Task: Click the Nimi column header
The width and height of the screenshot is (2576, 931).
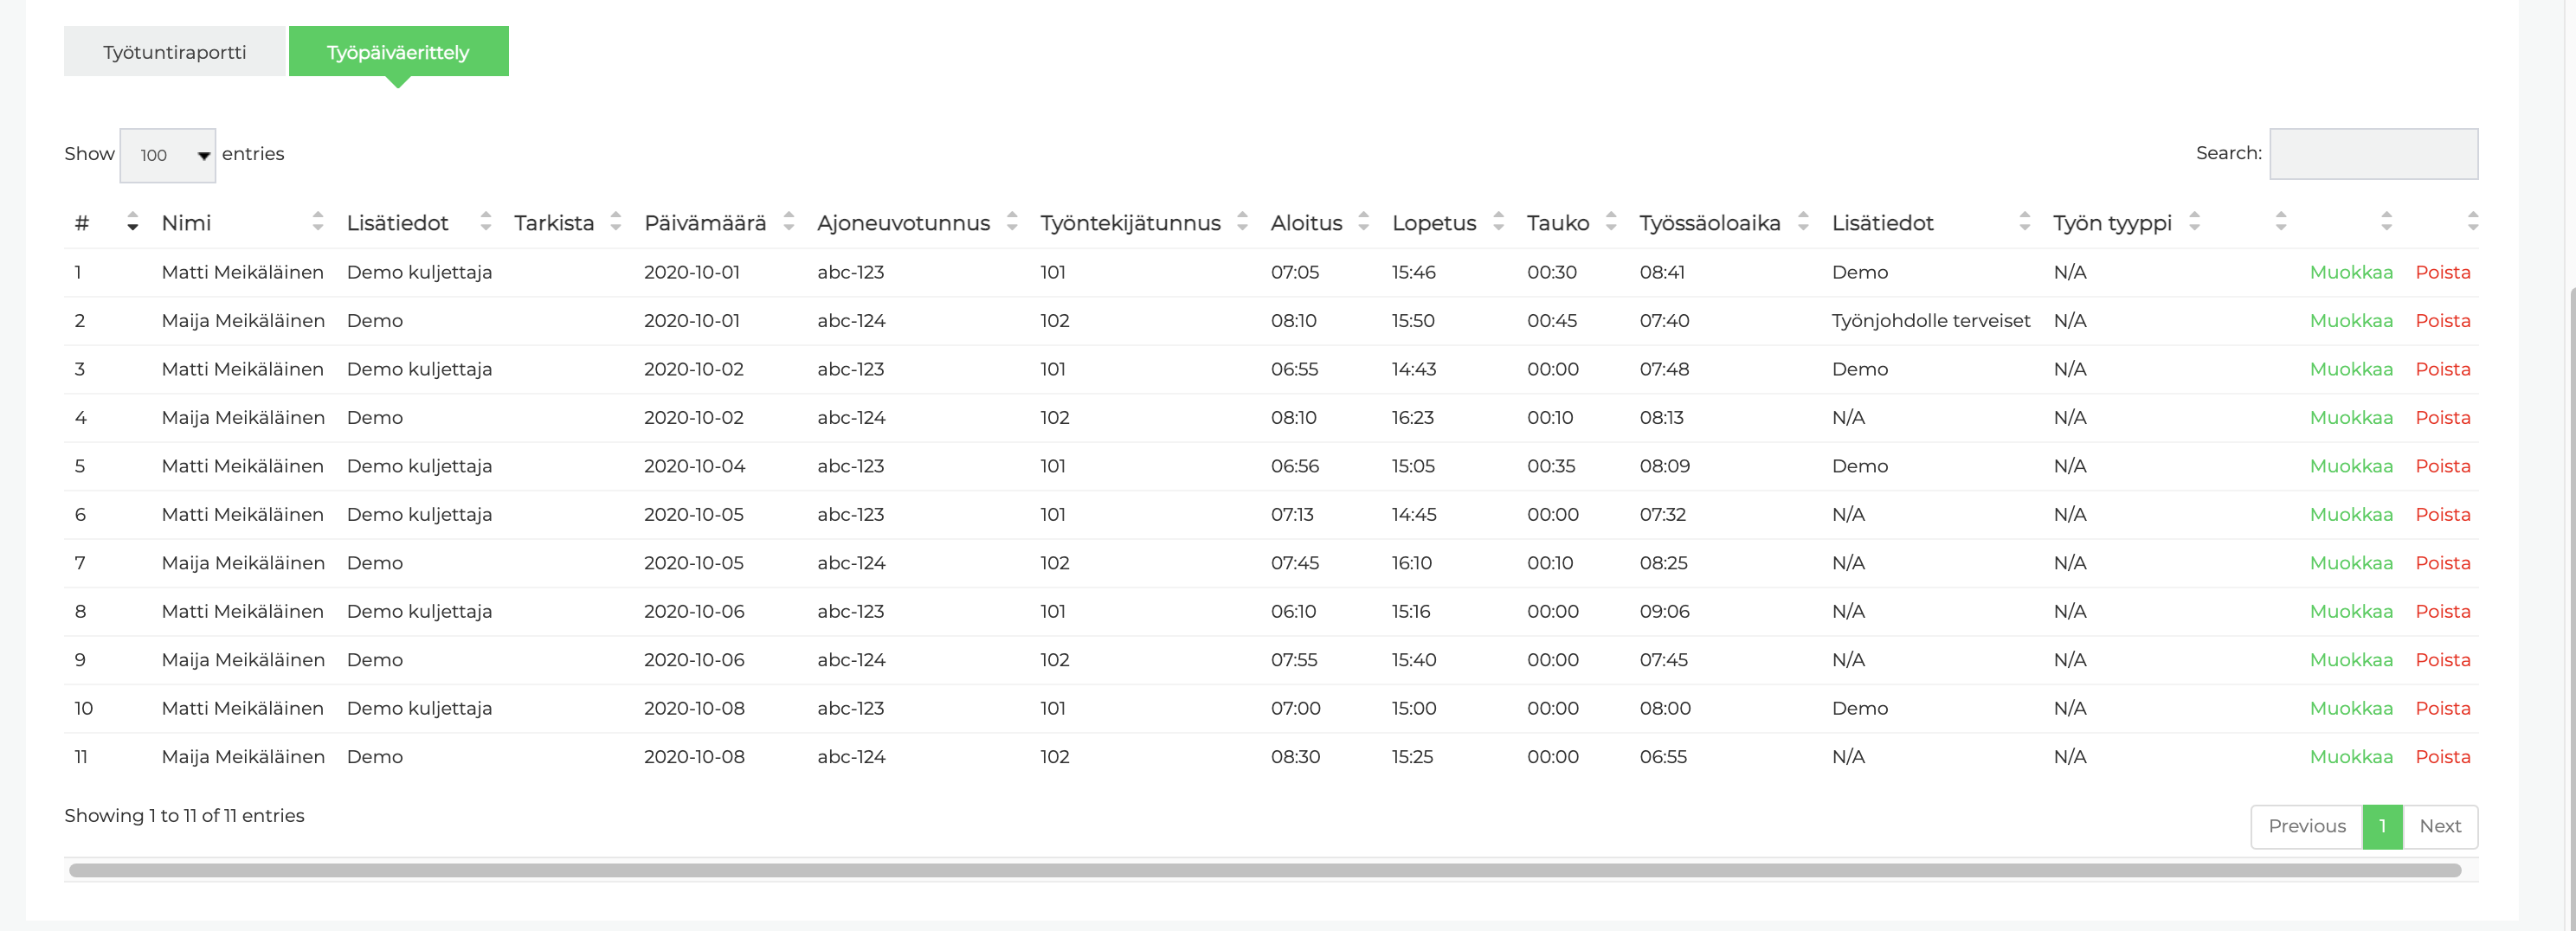Action: point(186,223)
